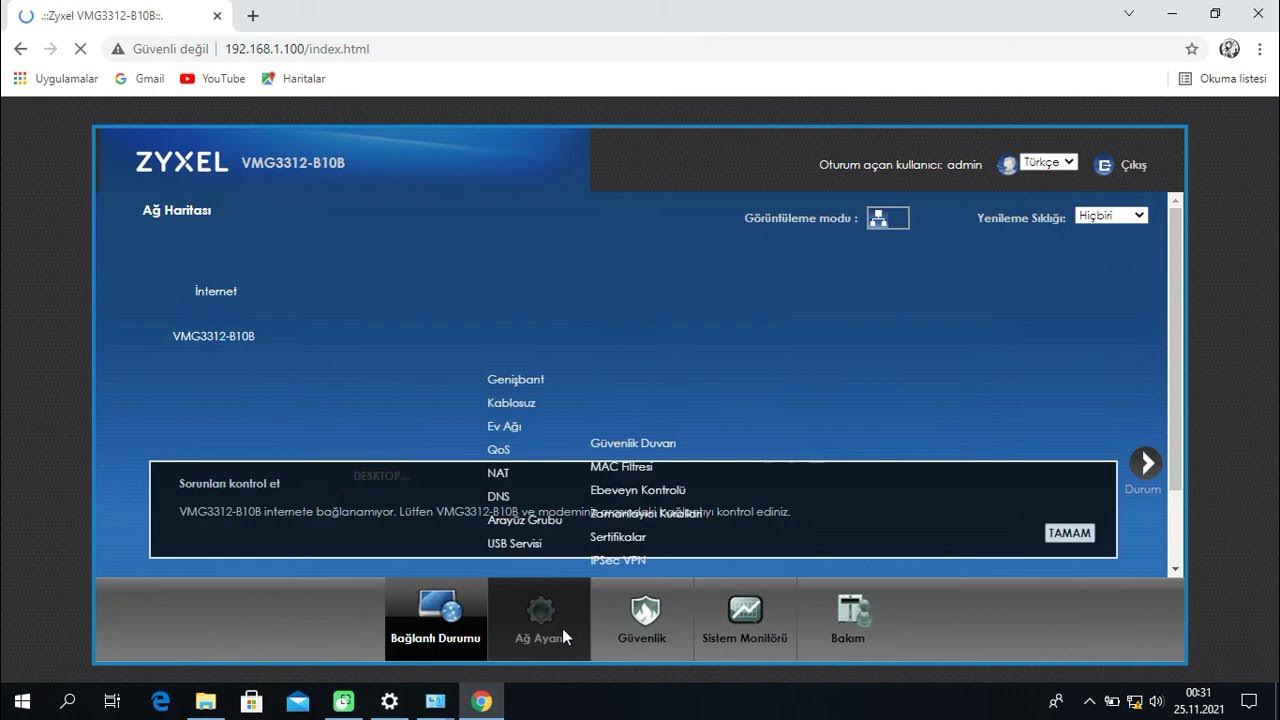Open Haritalar bookmark
Image resolution: width=1280 pixels, height=720 pixels.
(x=293, y=78)
